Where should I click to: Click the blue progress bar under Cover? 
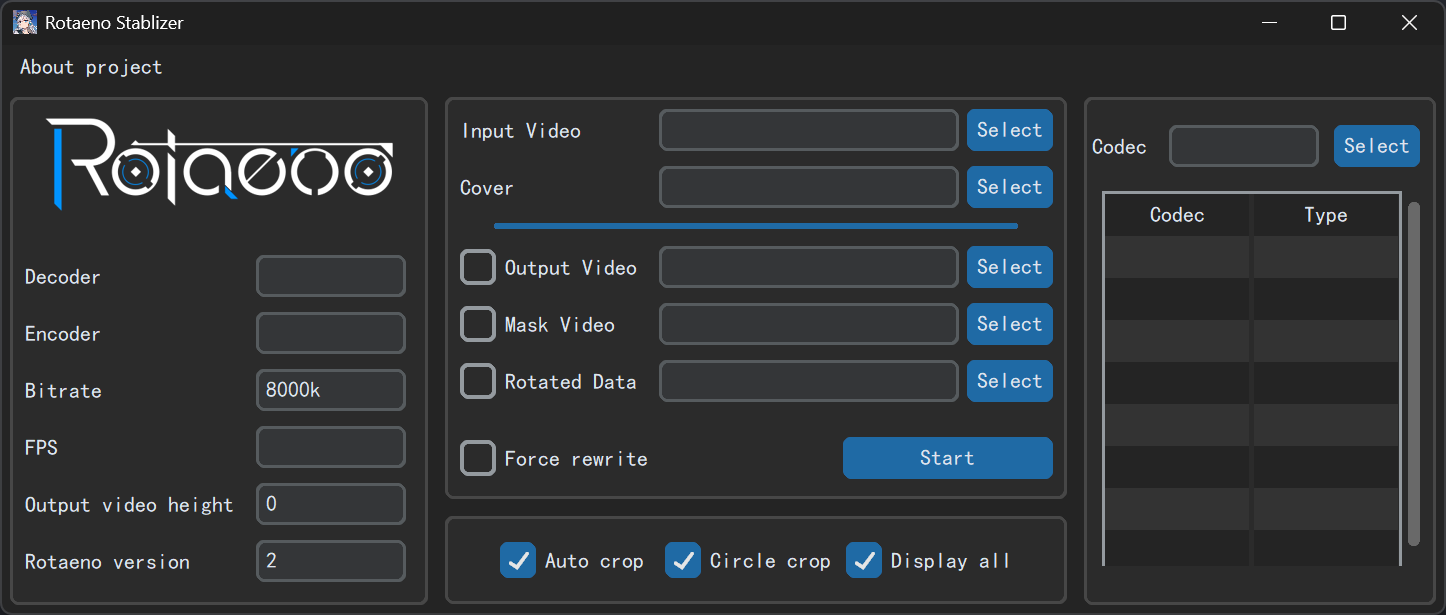click(756, 226)
